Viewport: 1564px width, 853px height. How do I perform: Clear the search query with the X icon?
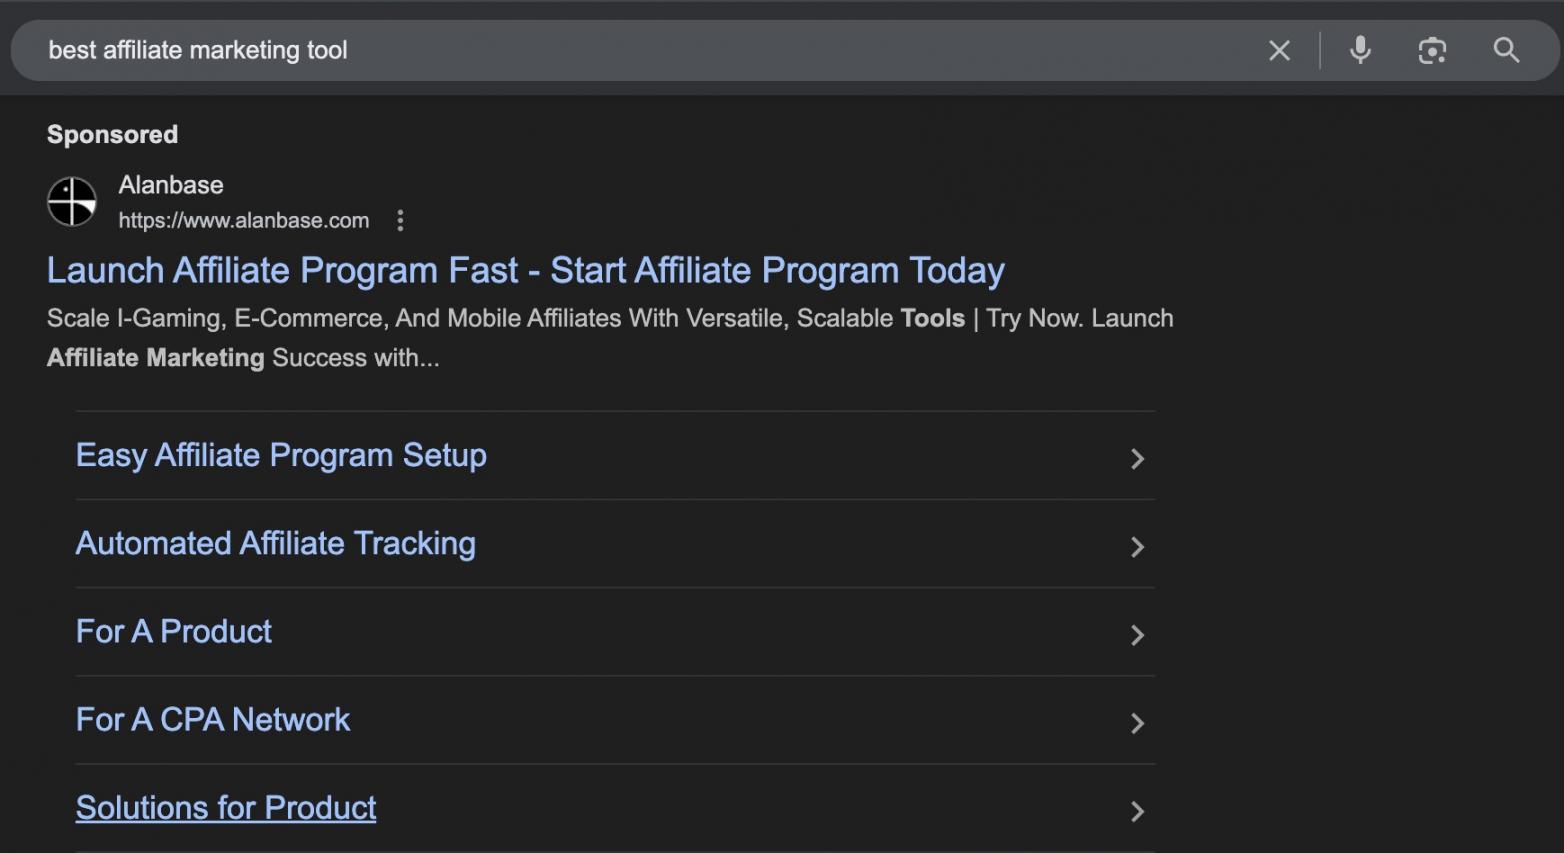pyautogui.click(x=1279, y=51)
